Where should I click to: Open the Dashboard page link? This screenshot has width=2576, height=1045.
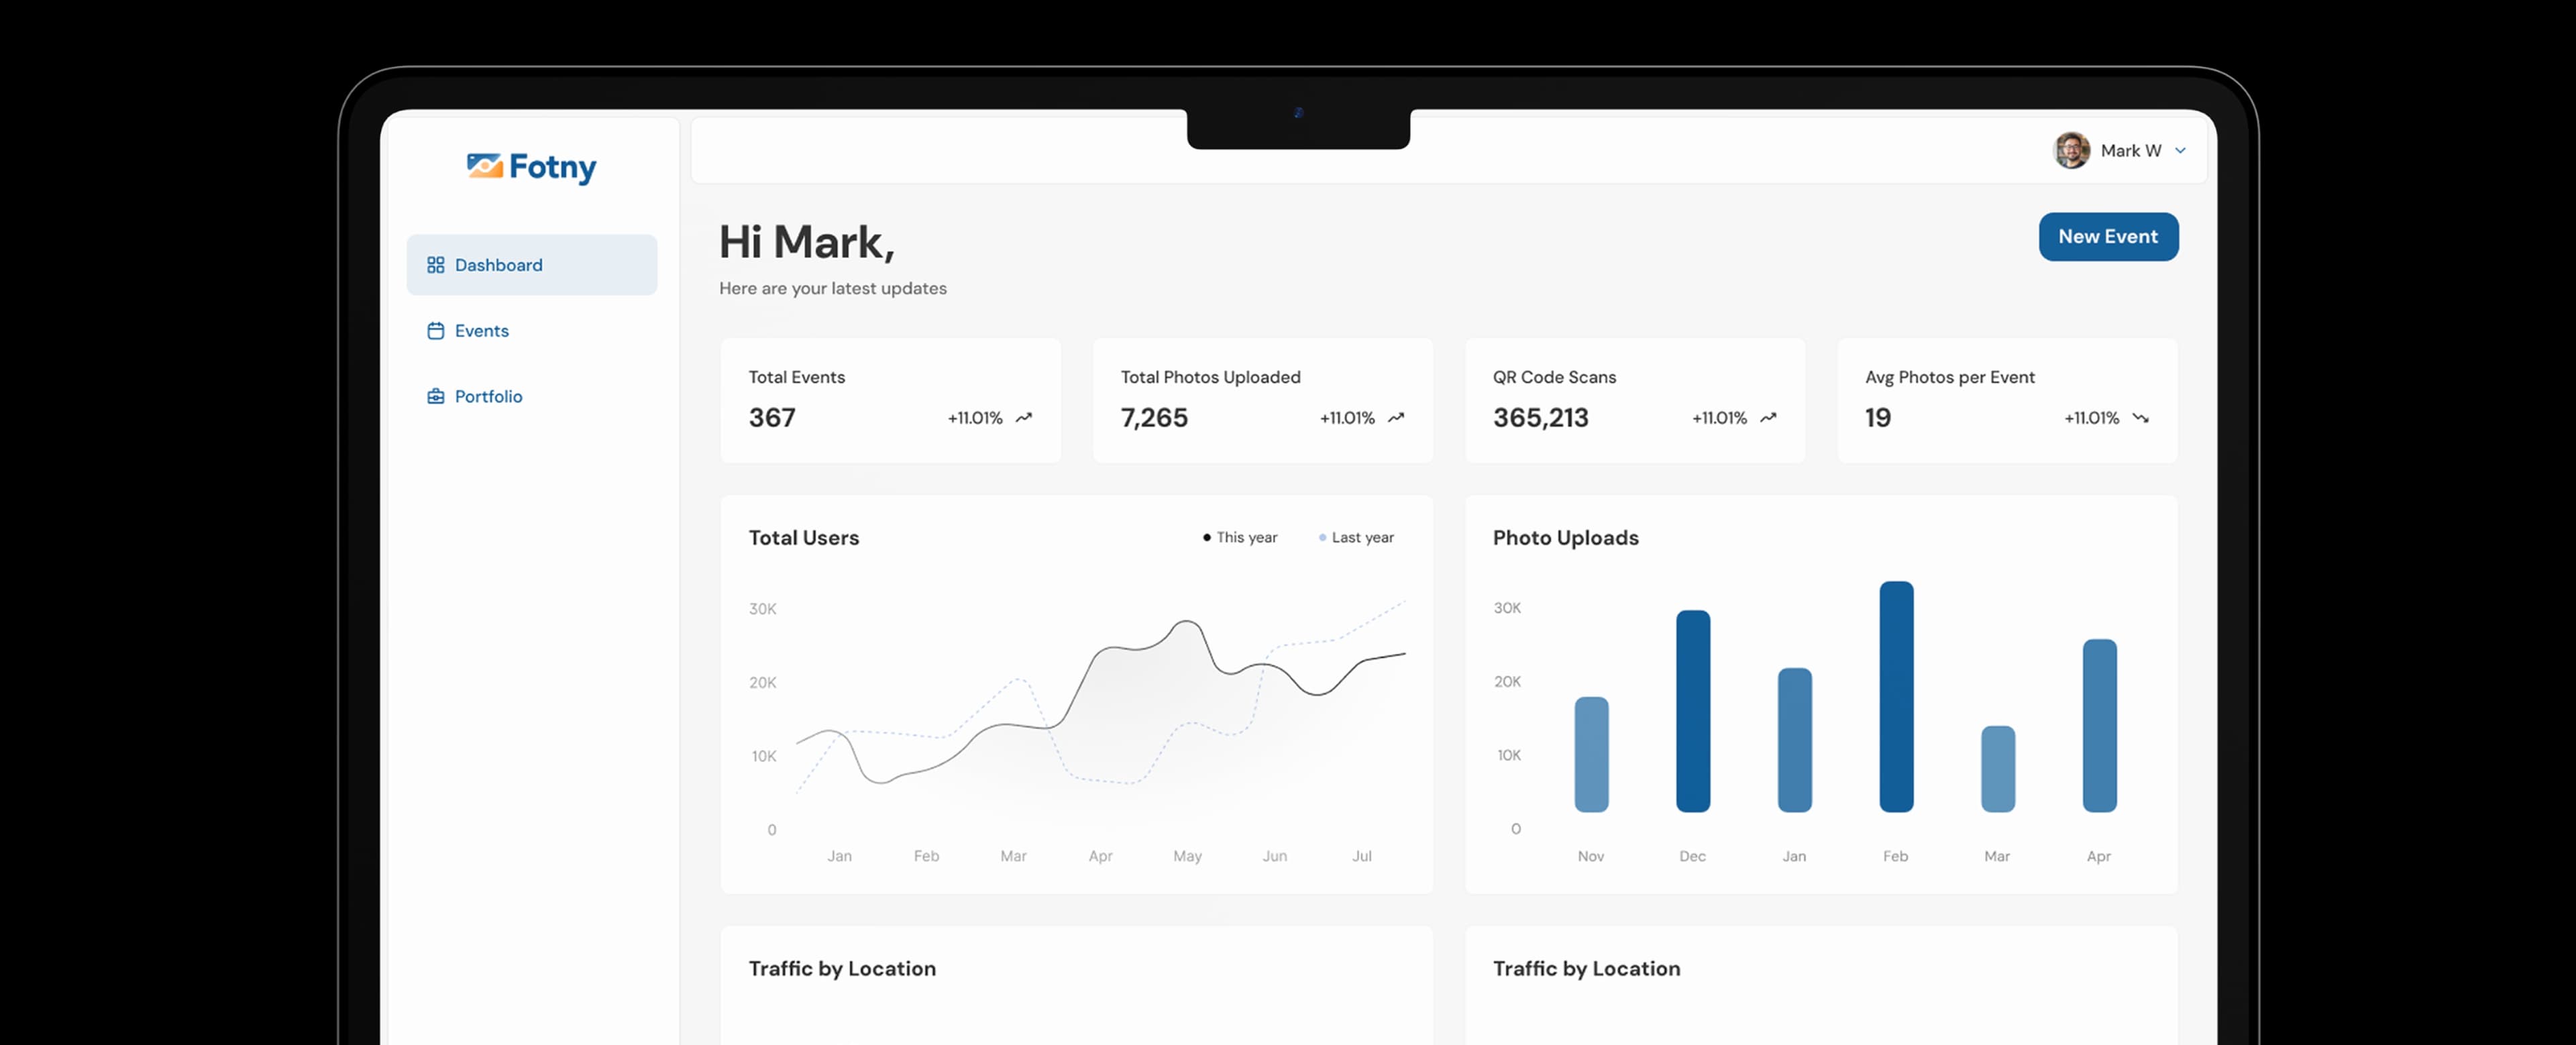(x=498, y=264)
